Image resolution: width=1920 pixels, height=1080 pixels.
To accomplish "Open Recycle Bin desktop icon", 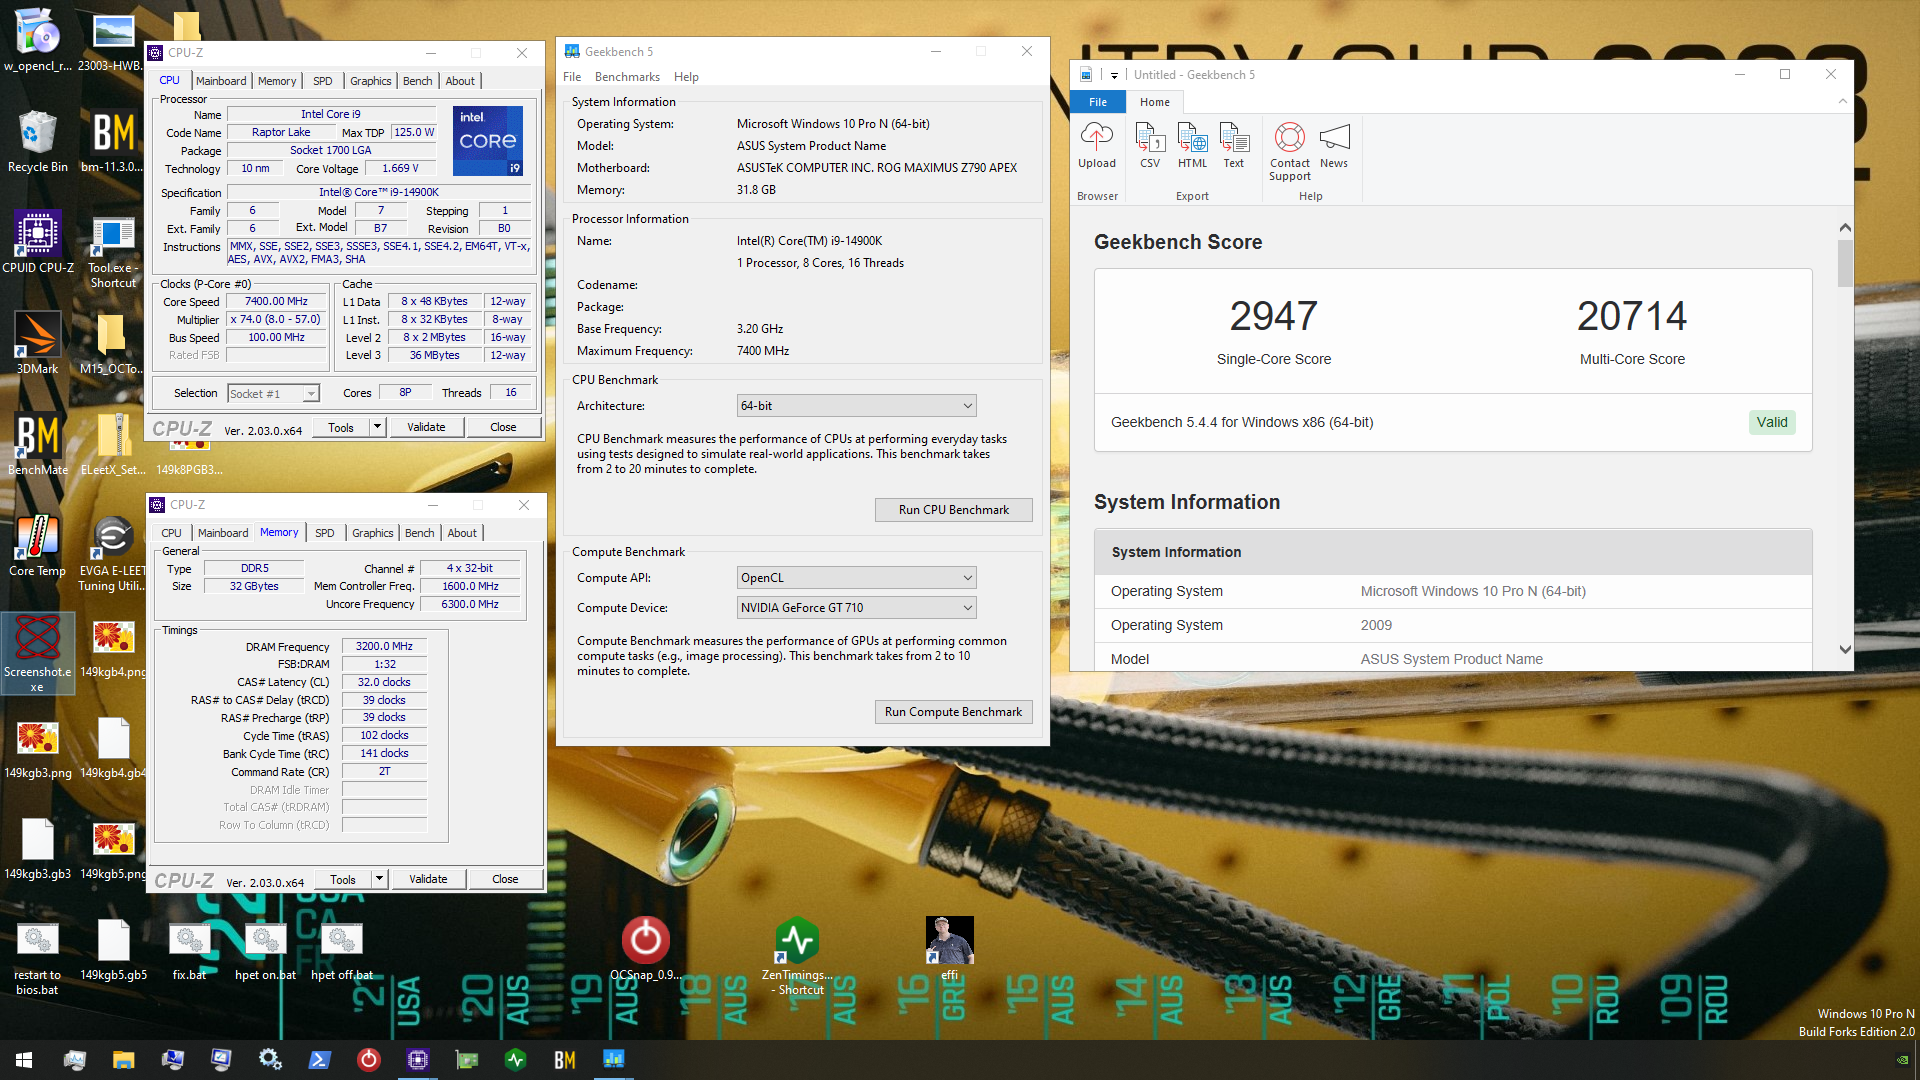I will point(38,141).
